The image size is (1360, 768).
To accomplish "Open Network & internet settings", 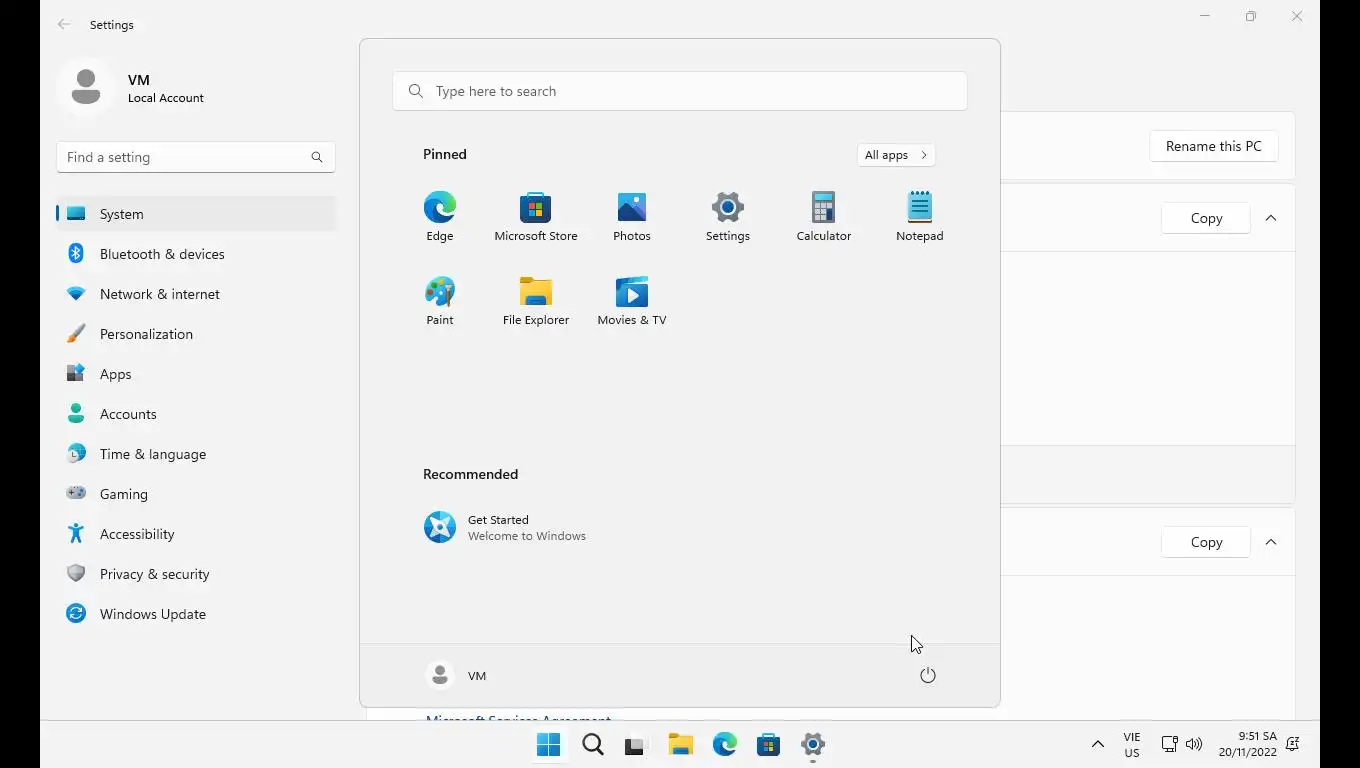I will 196,294.
